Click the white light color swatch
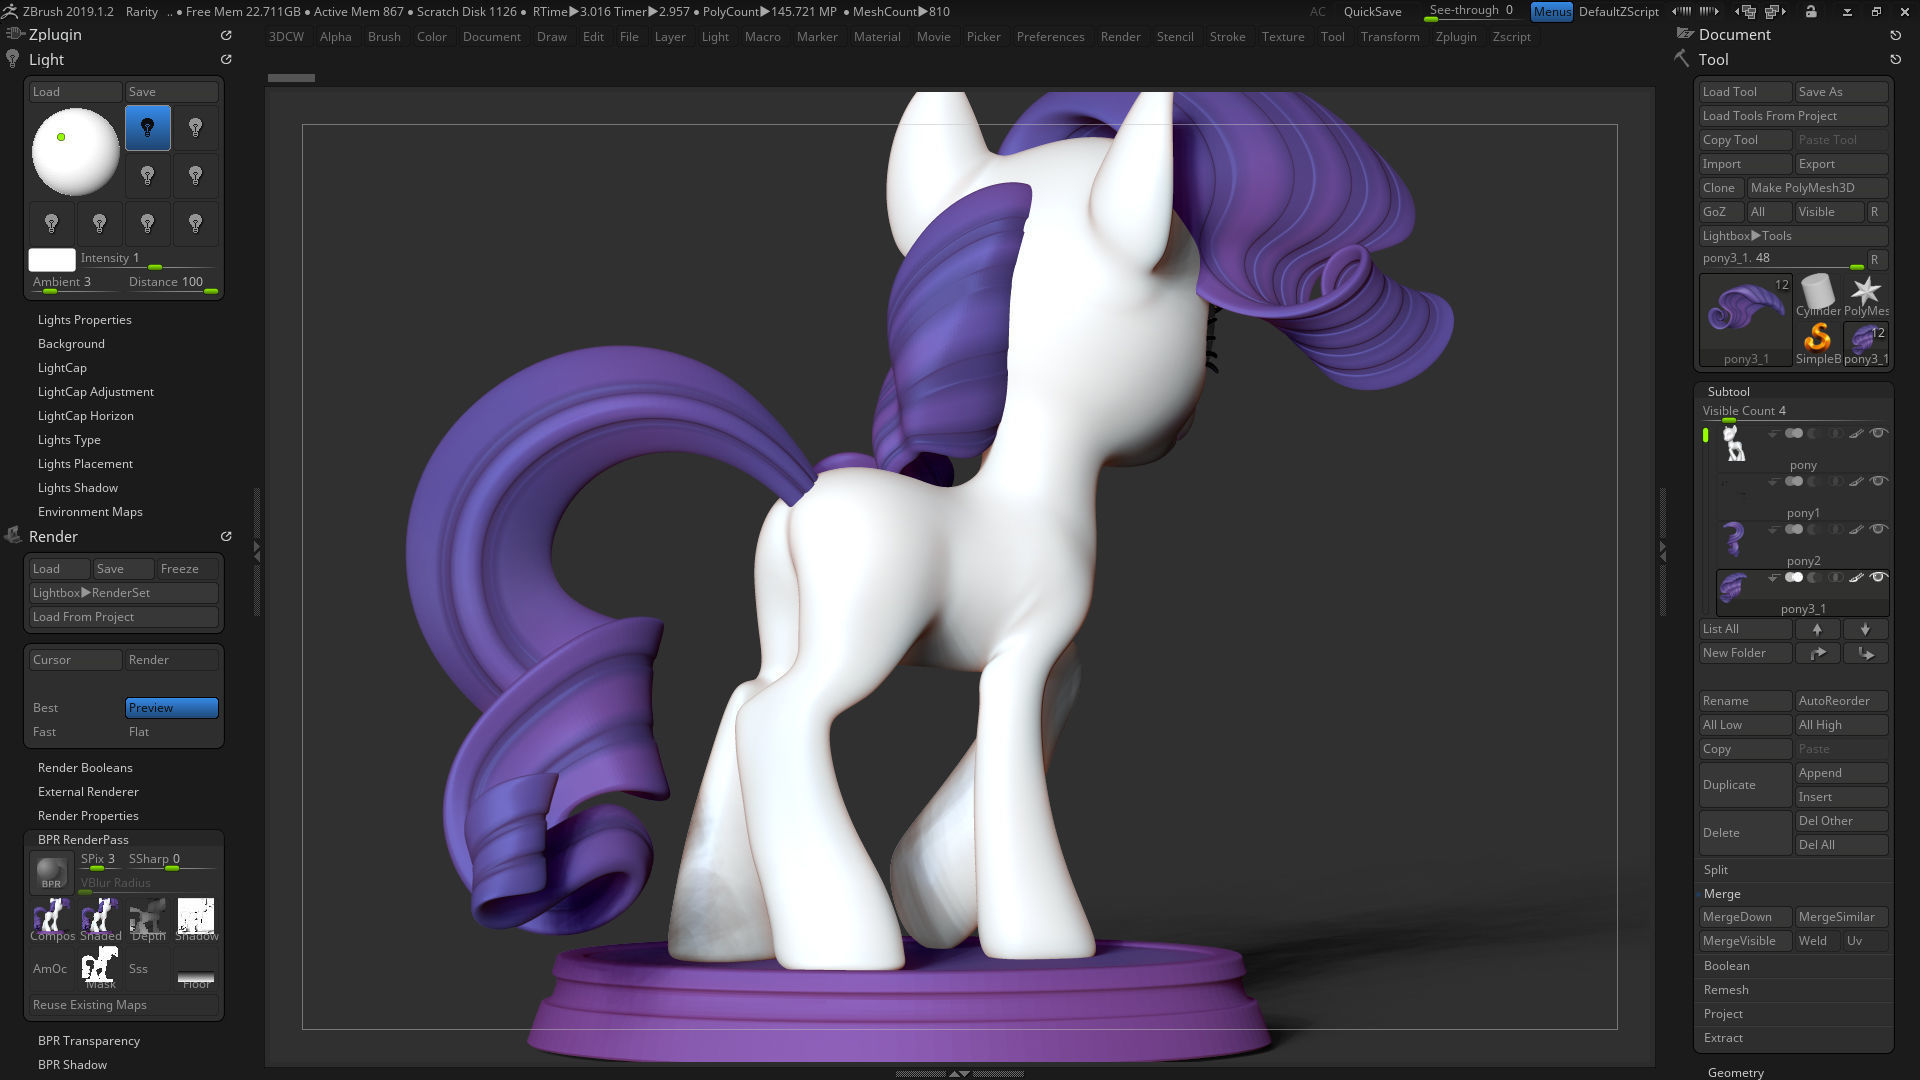 52,260
